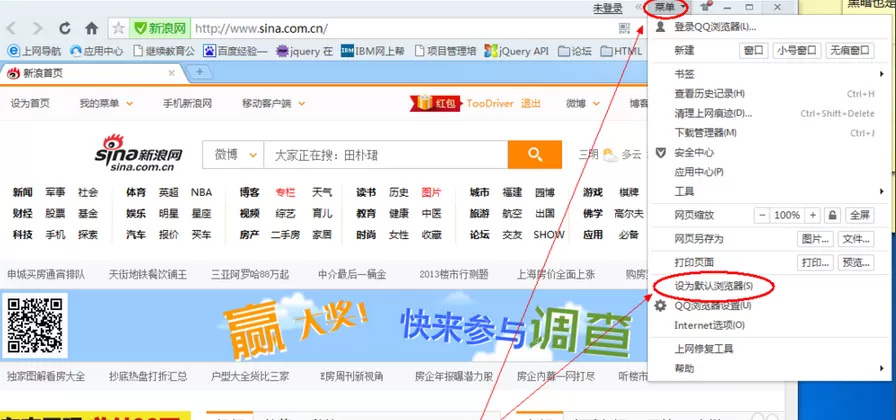Viewport: 896px width, 420px height.
Task: Open the 菜单 dropdown in title bar
Action: 667,7
